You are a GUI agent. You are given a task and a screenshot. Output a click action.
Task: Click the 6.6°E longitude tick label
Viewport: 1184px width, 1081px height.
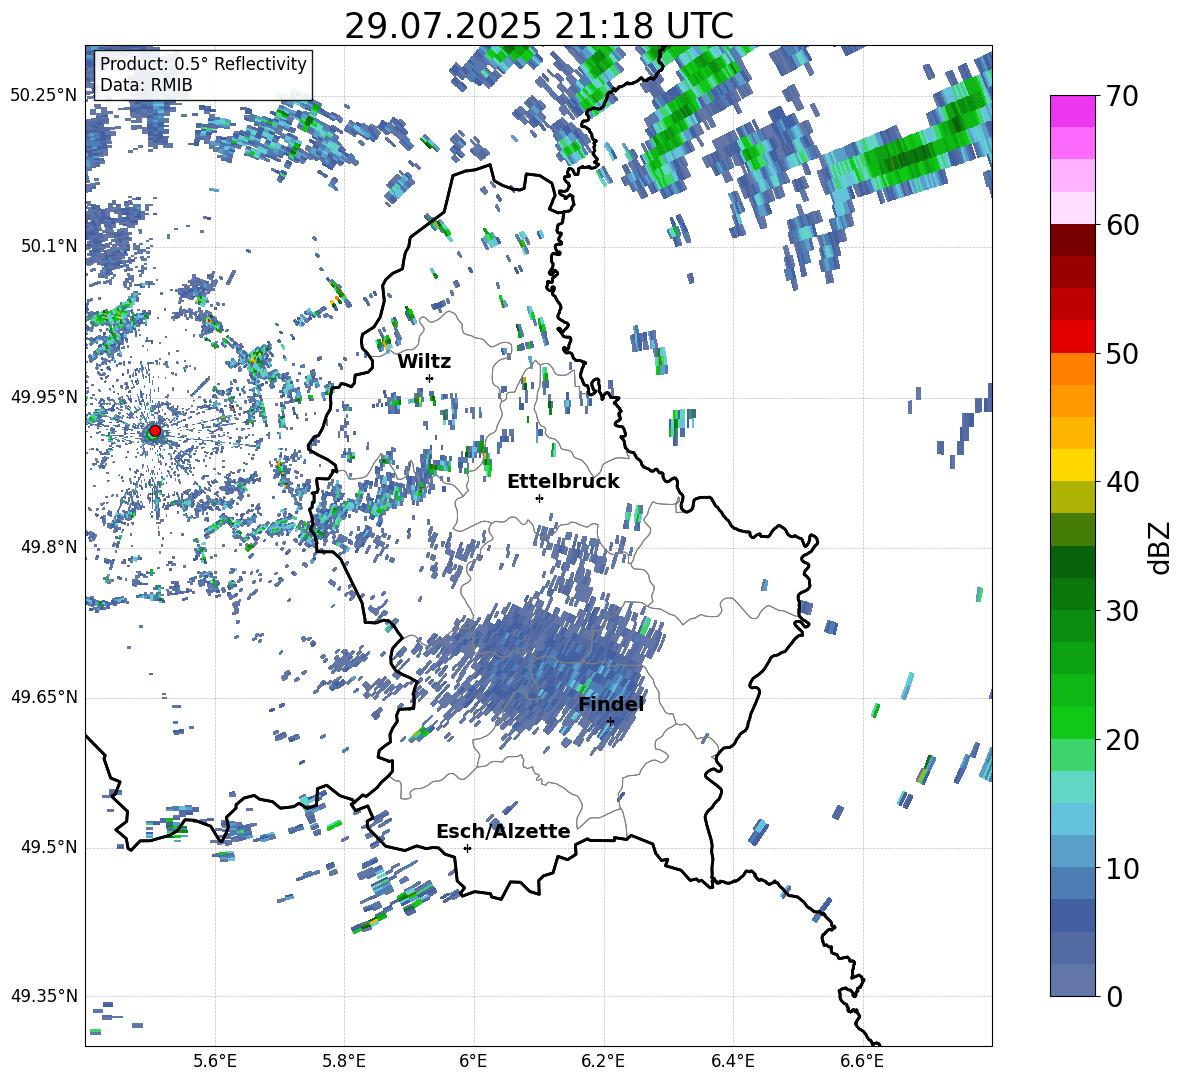tap(862, 1062)
